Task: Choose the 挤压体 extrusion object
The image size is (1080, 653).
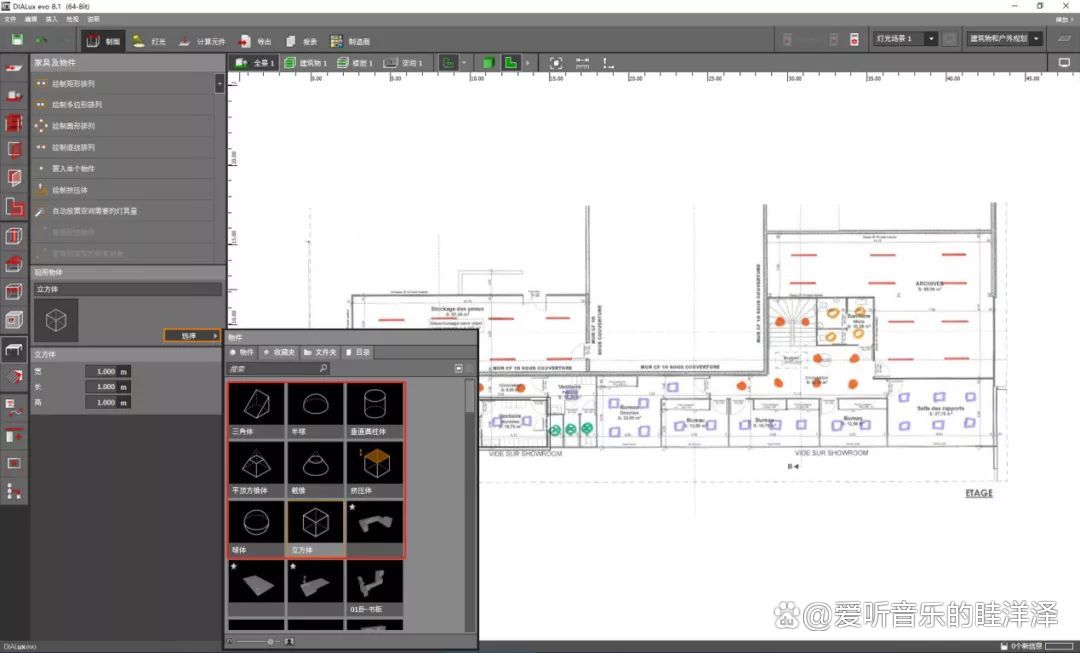Action: coord(375,470)
